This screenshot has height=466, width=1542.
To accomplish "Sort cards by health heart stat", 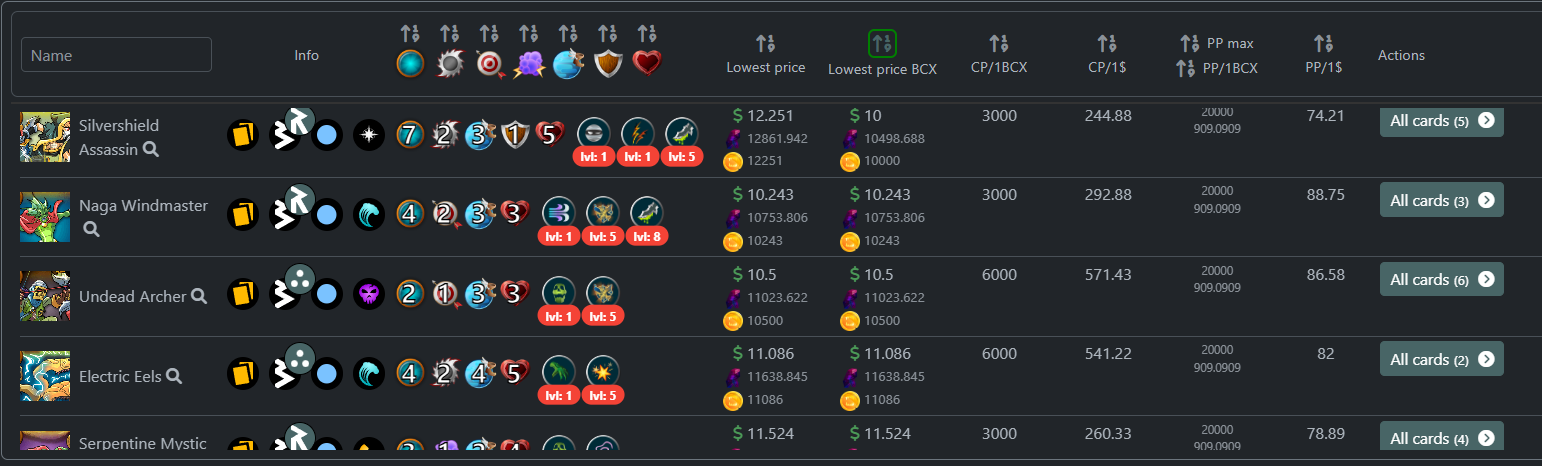I will pyautogui.click(x=647, y=34).
